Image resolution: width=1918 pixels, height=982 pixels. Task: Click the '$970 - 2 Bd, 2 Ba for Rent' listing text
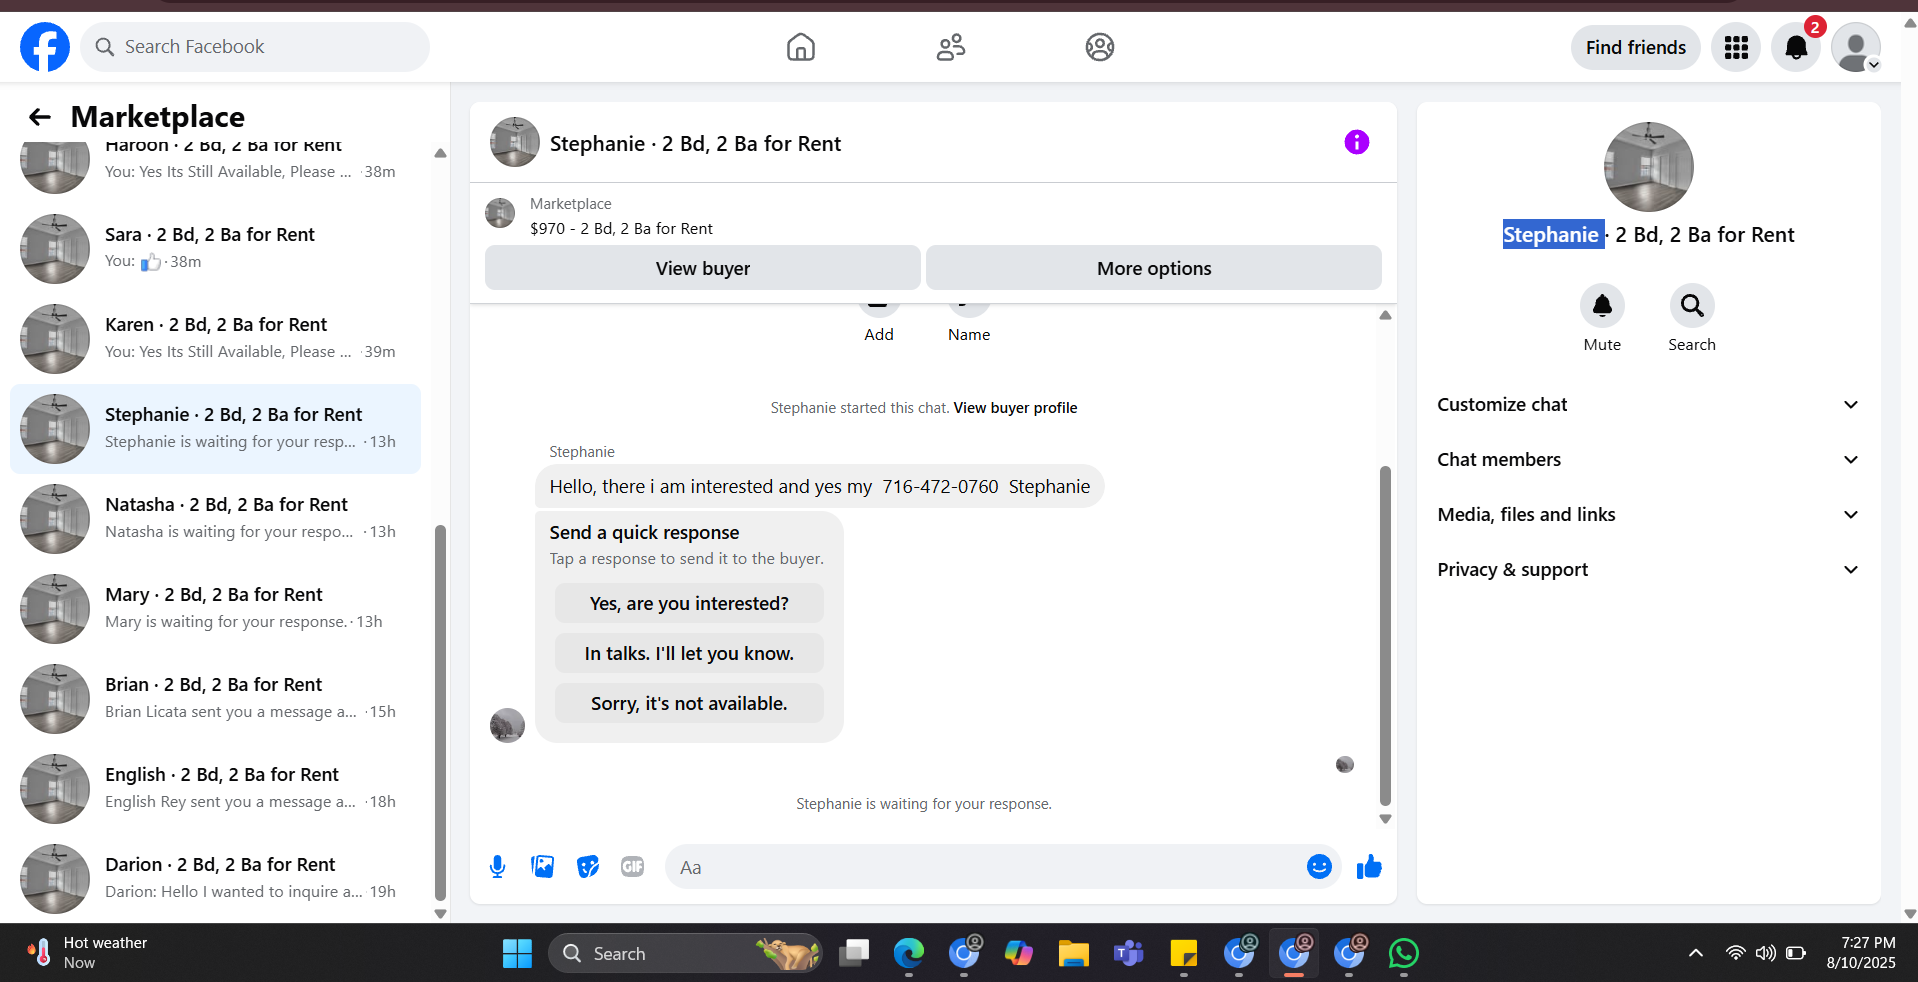[621, 229]
